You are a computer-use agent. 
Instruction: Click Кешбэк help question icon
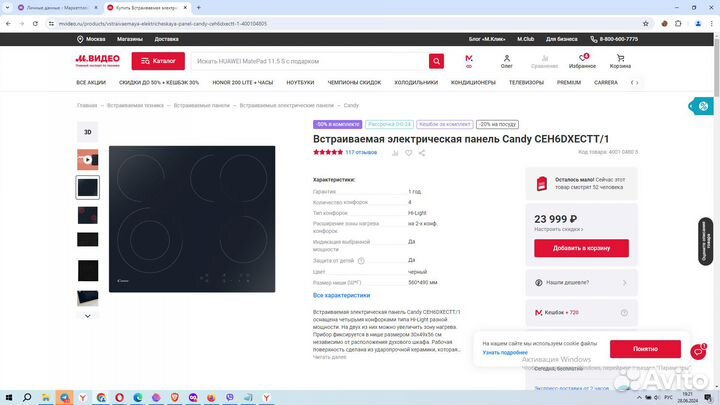point(624,313)
